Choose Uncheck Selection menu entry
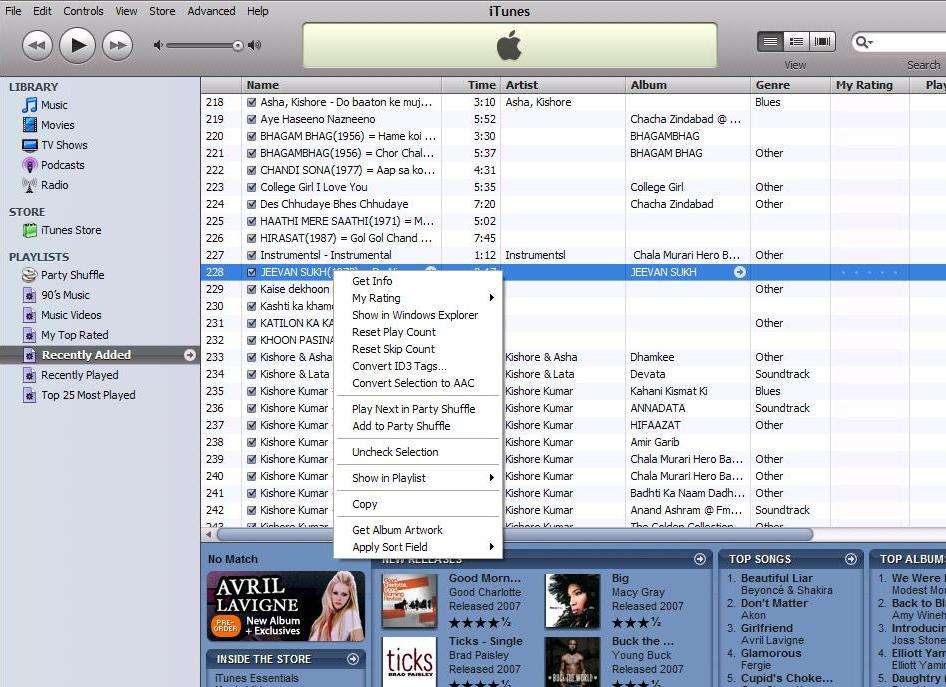The width and height of the screenshot is (946, 687). point(395,452)
